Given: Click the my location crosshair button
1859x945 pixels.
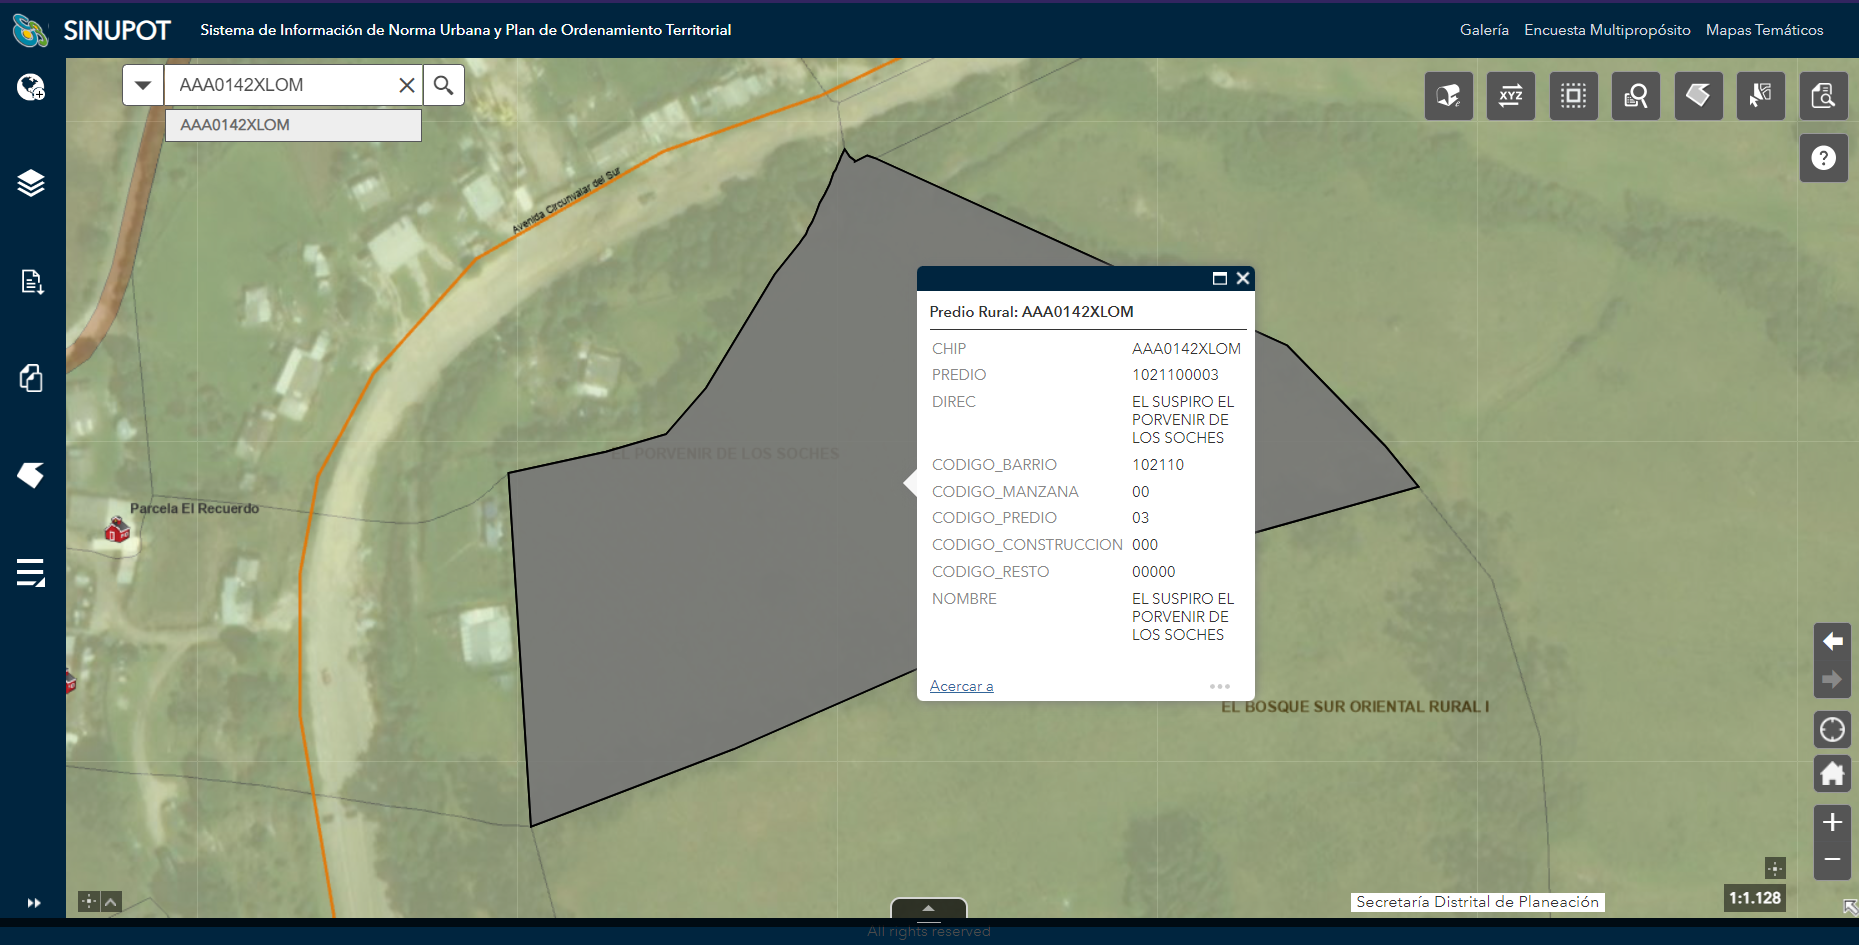Looking at the screenshot, I should pyautogui.click(x=1832, y=730).
